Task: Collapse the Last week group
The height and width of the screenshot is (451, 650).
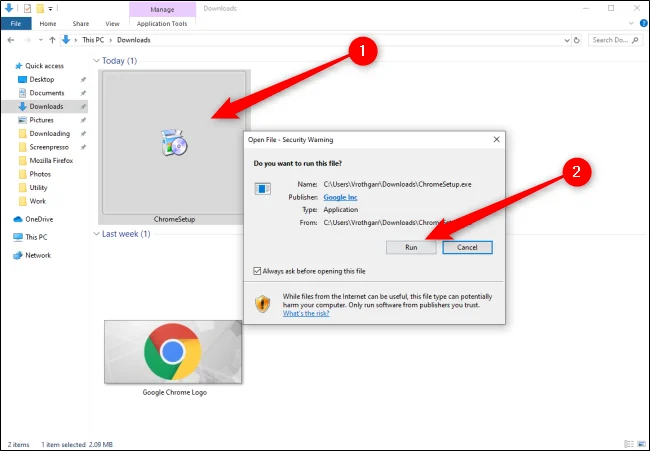Action: (x=95, y=234)
